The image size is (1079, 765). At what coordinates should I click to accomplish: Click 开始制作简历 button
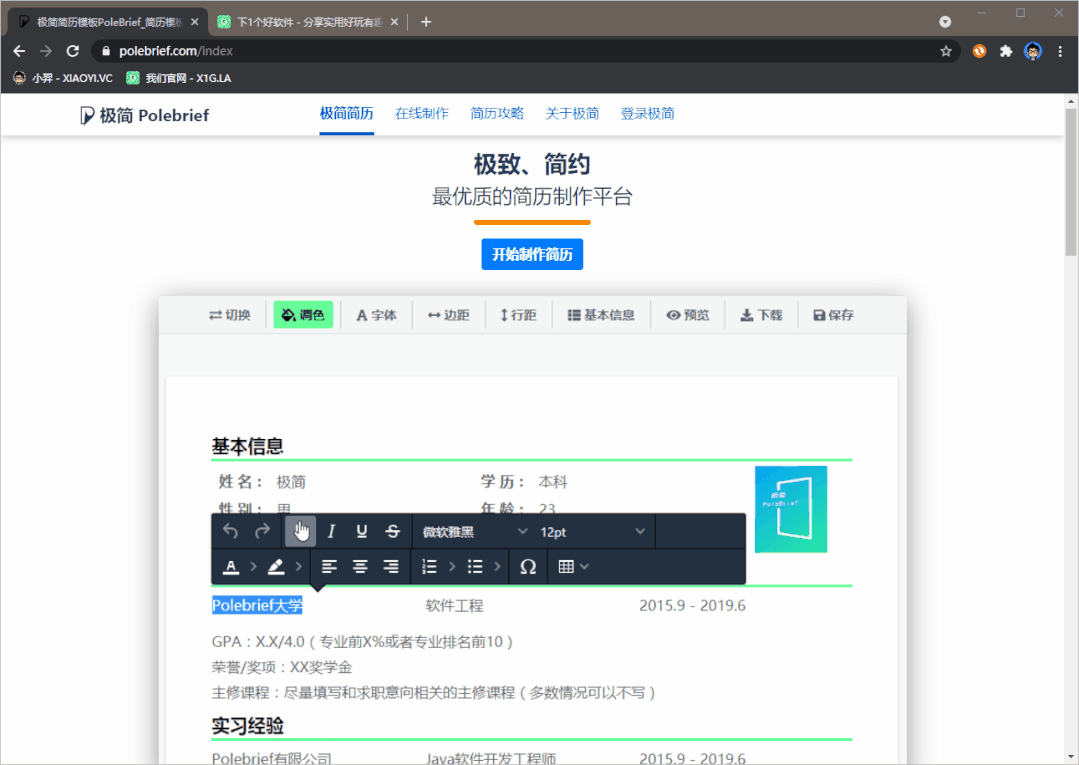(x=532, y=255)
